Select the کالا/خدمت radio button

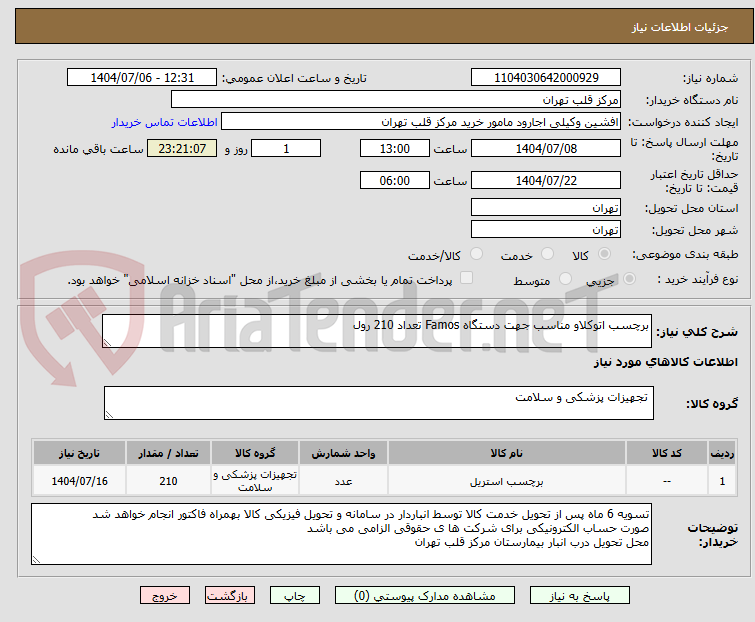[x=476, y=254]
